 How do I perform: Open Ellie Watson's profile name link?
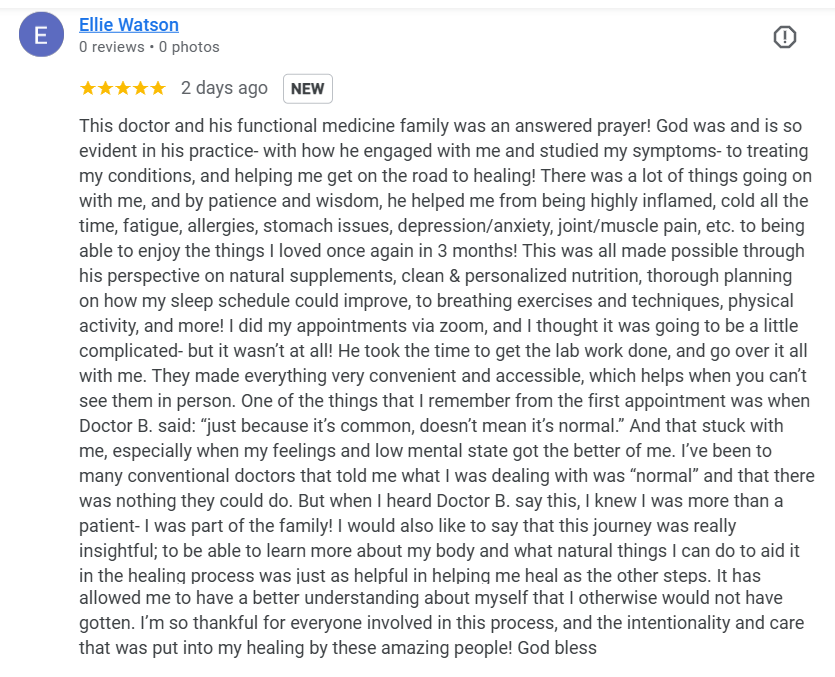coord(129,25)
